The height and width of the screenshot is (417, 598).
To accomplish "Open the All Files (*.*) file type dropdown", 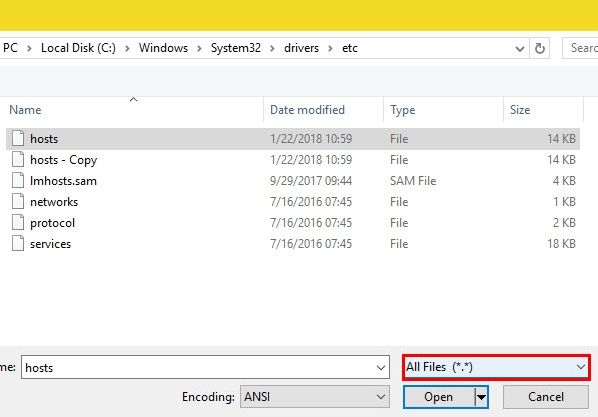I will pyautogui.click(x=496, y=367).
